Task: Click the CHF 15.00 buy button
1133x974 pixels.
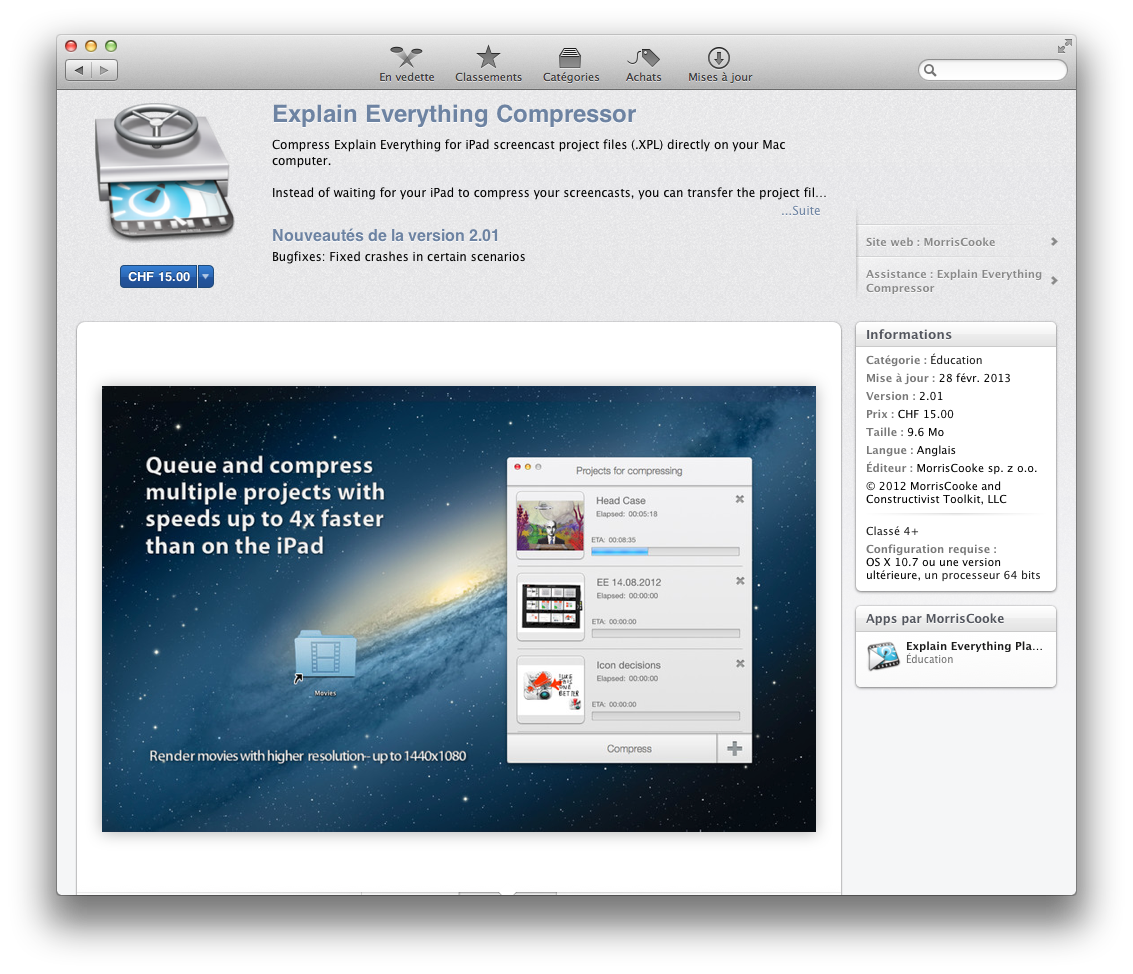Action: tap(159, 277)
